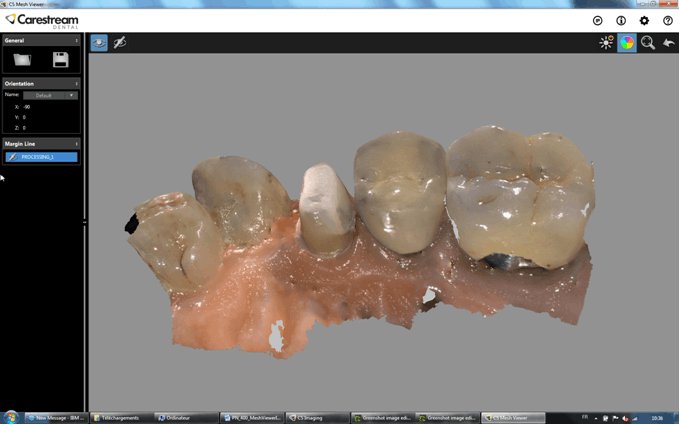Open the Windows Start button
Image resolution: width=680 pixels, height=425 pixels.
point(11,417)
